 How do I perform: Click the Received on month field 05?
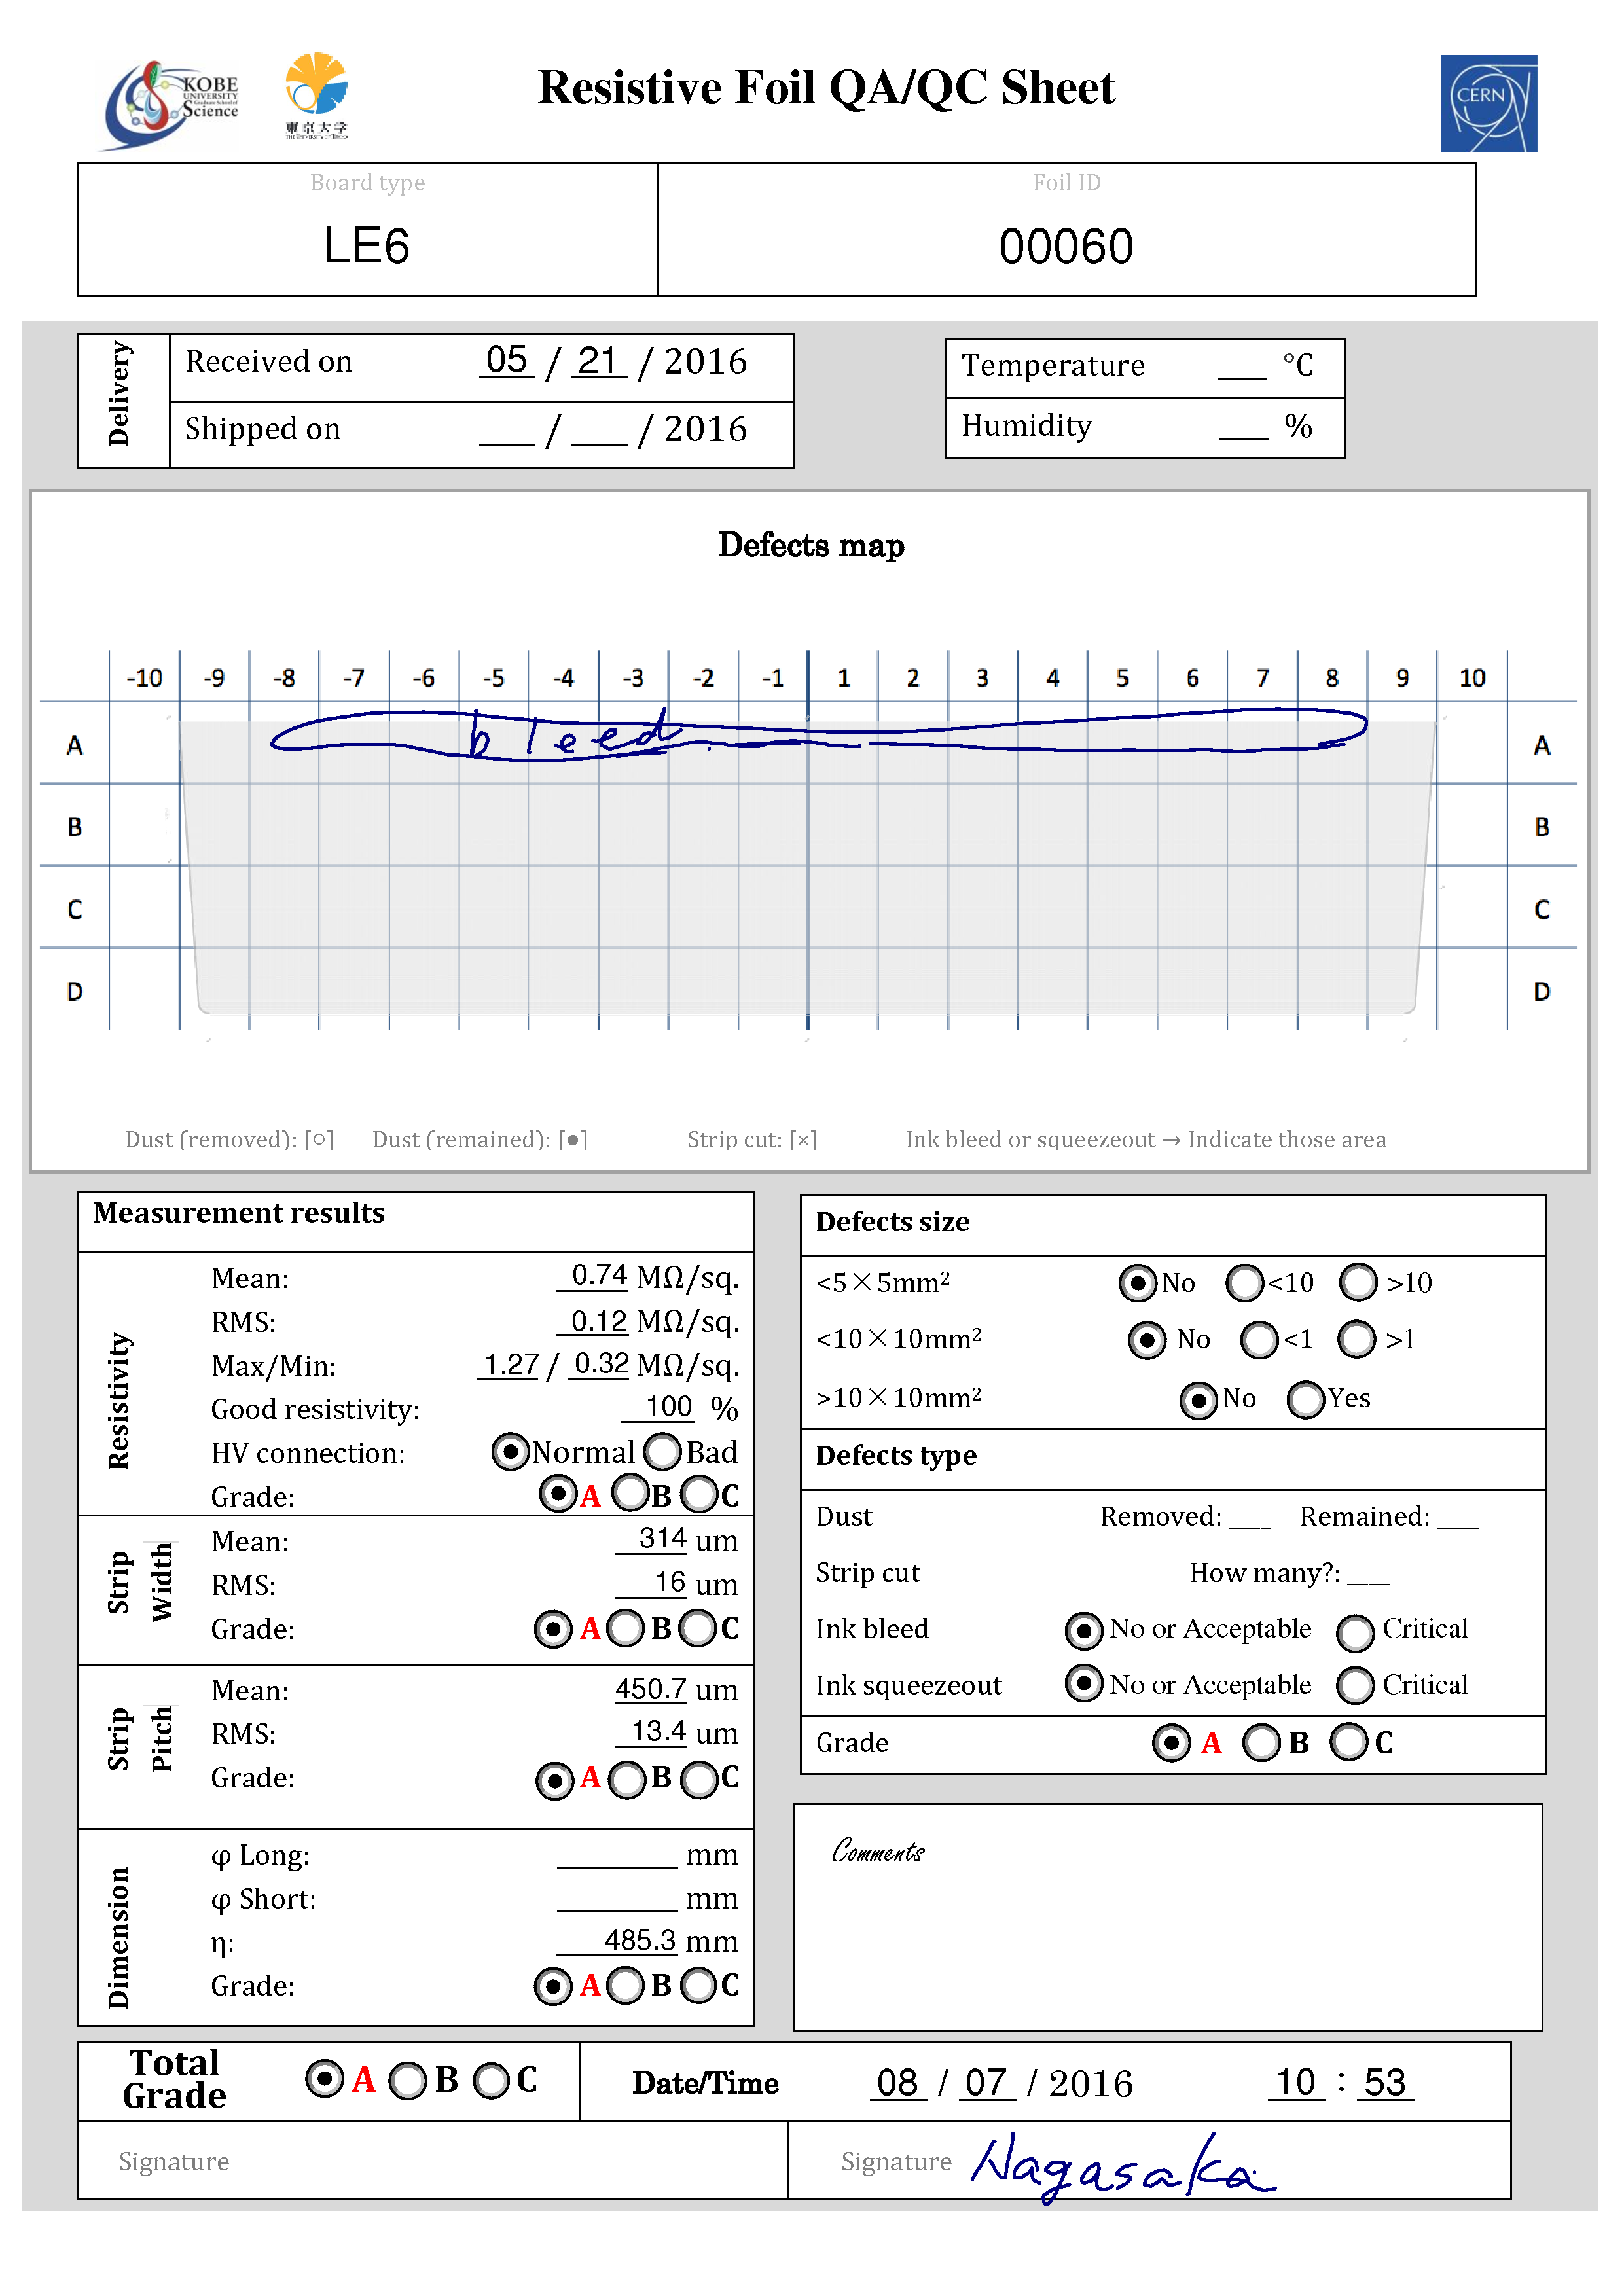(507, 361)
